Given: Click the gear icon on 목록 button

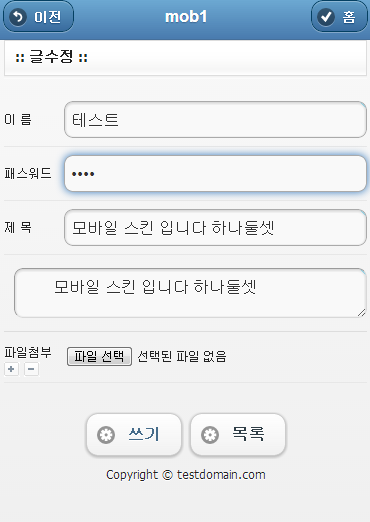Looking at the screenshot, I should tap(210, 435).
